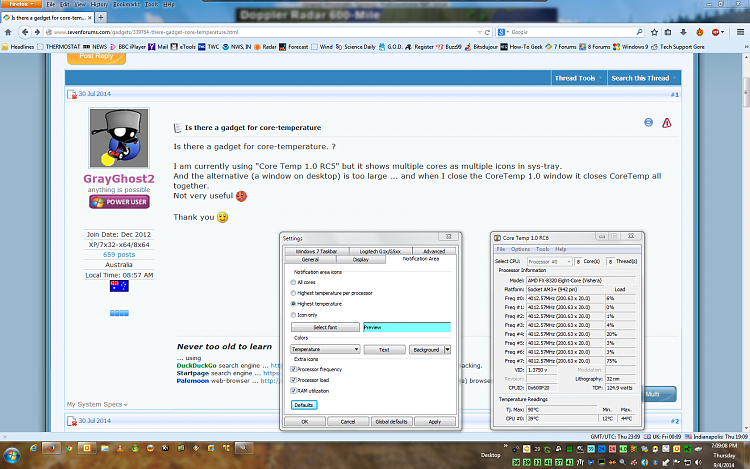Switch to the Logitech G1x/G5xx tab
The image size is (750, 469).
pyautogui.click(x=380, y=251)
